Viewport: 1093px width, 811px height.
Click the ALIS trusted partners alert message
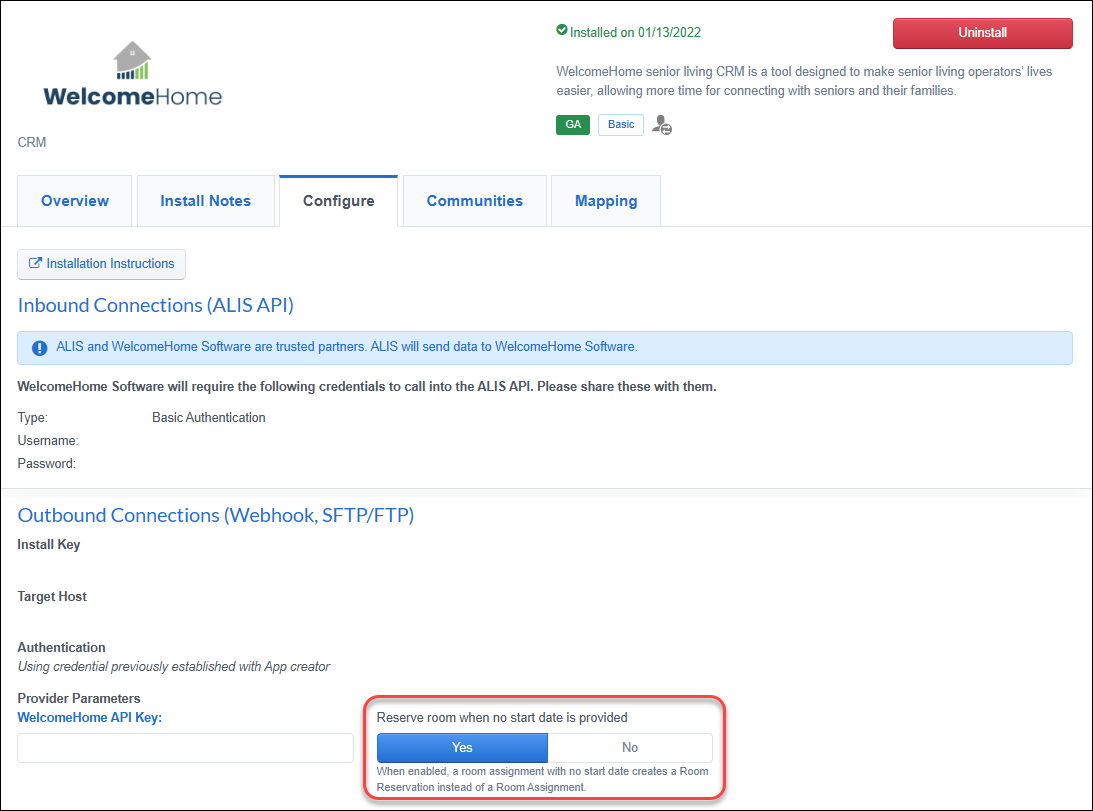(346, 347)
